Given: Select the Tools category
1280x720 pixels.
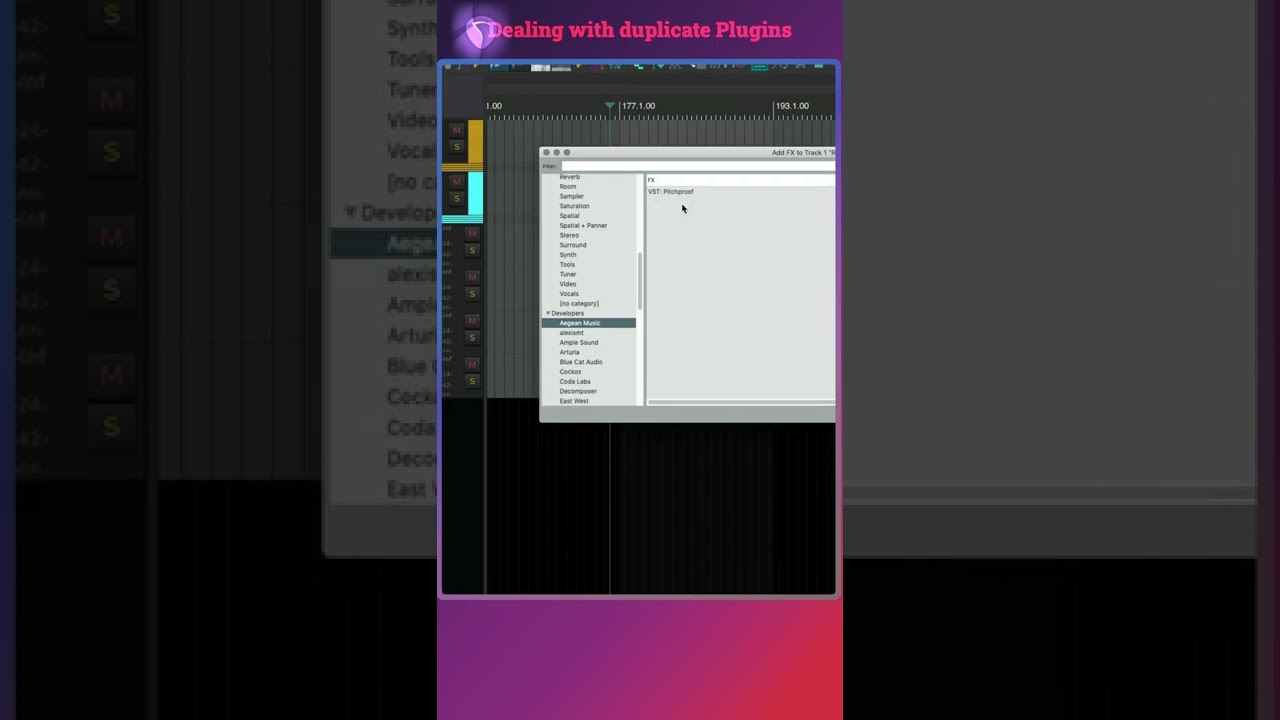Looking at the screenshot, I should [x=567, y=265].
